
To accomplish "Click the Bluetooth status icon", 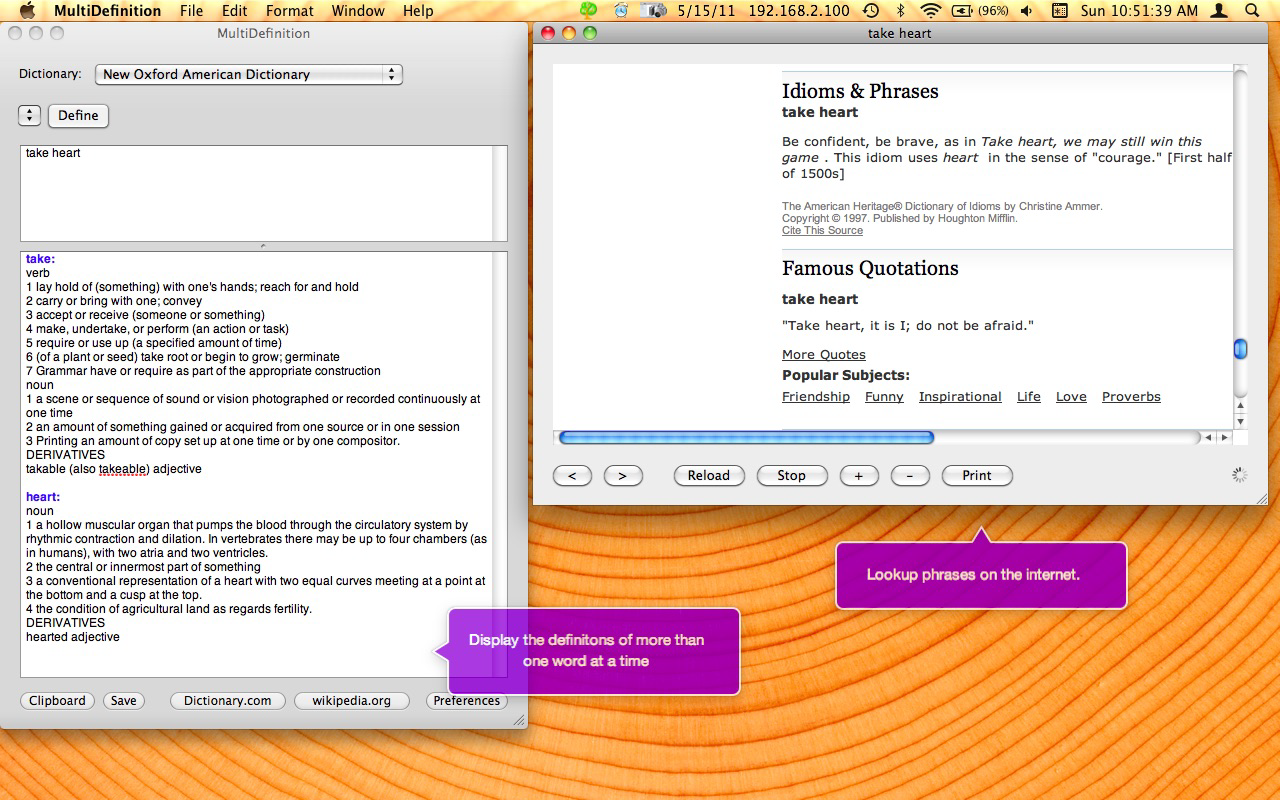I will (x=900, y=11).
